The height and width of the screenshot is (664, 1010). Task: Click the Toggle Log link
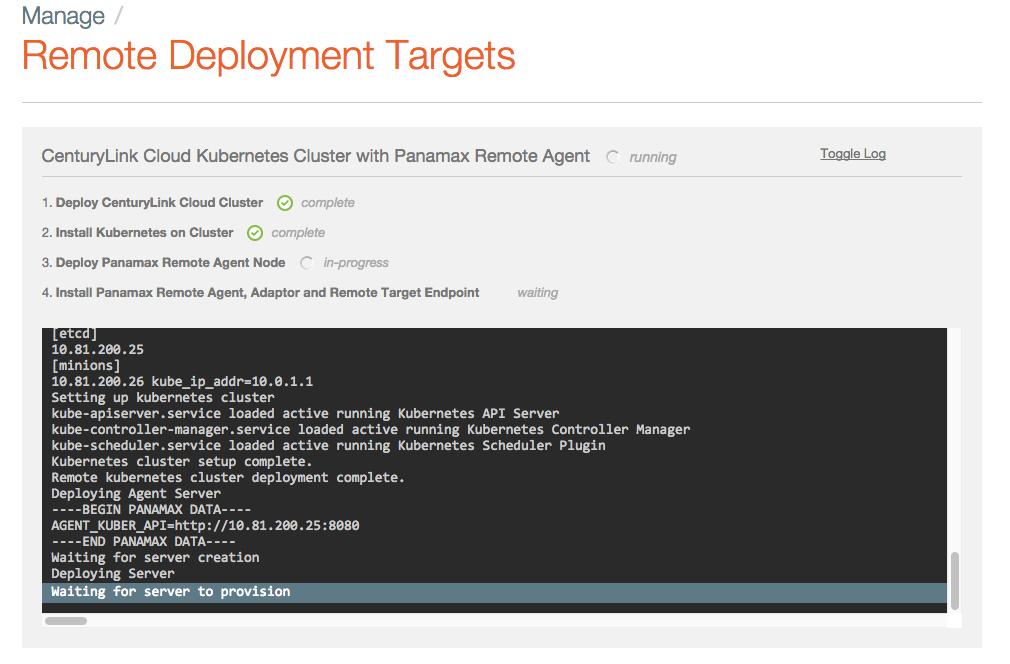pos(853,154)
